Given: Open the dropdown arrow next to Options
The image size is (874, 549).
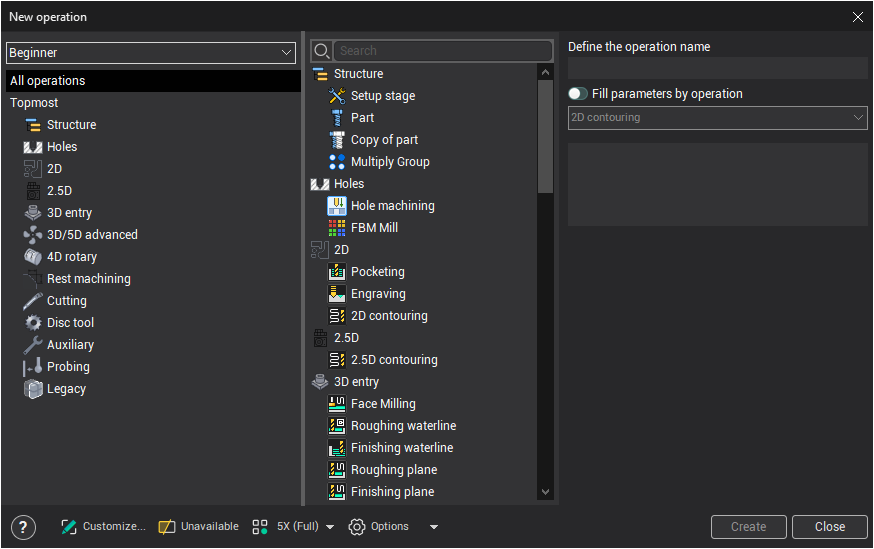Looking at the screenshot, I should 433,527.
